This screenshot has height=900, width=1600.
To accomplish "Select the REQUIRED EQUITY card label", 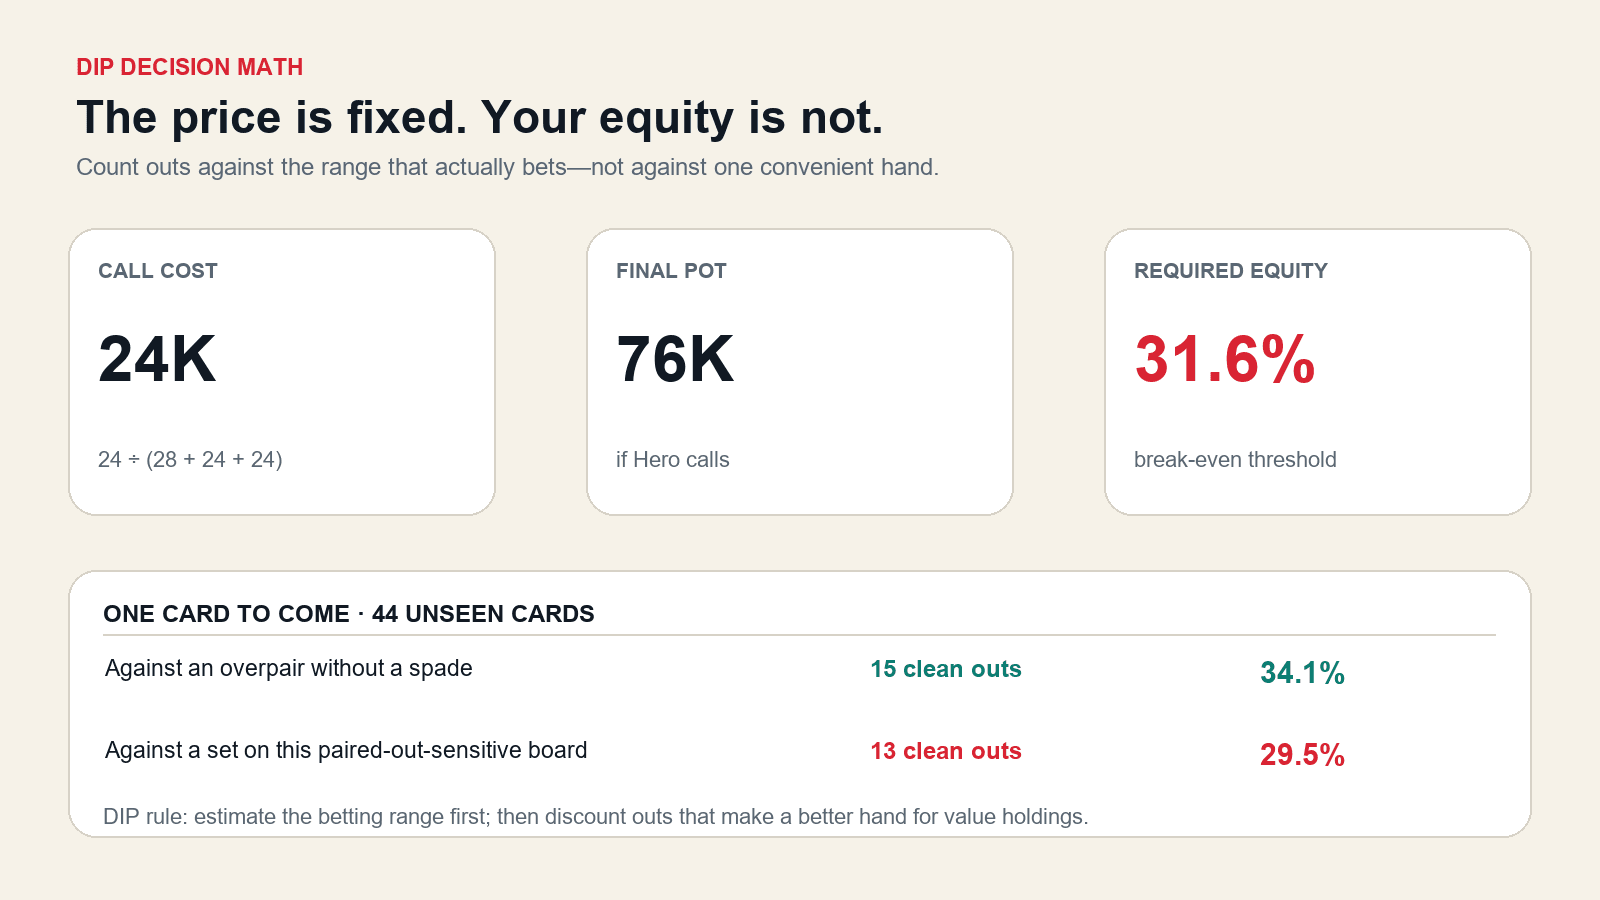I will [1231, 271].
